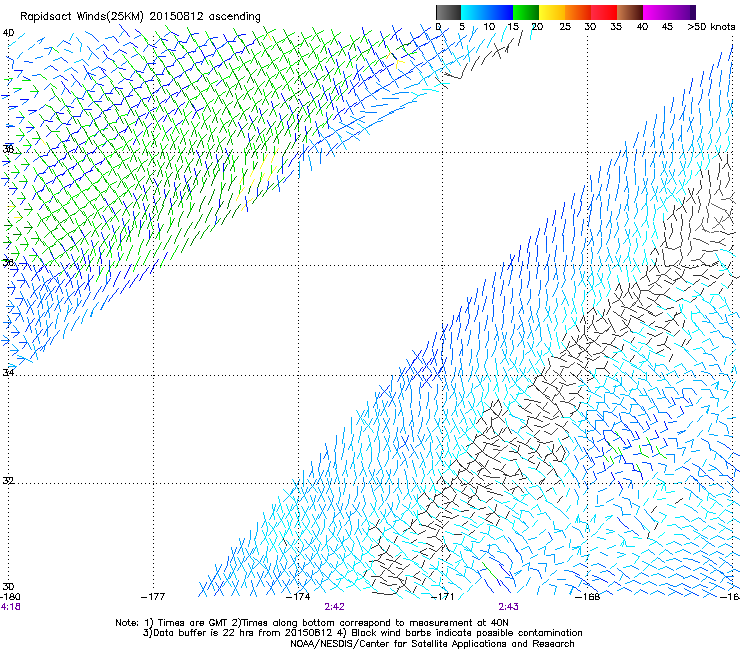Select the orange 25-30 knots legend swatch
Image resolution: width=740 pixels, height=650 pixels.
[x=578, y=12]
